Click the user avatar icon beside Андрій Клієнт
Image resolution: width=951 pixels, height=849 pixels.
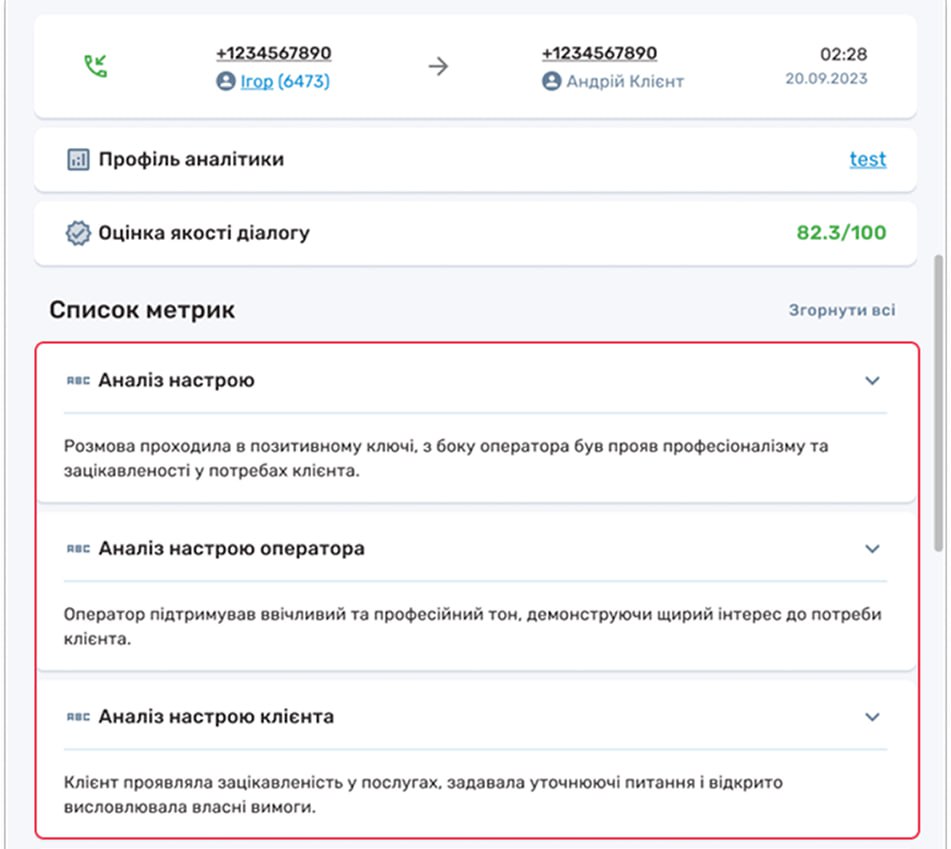(552, 82)
